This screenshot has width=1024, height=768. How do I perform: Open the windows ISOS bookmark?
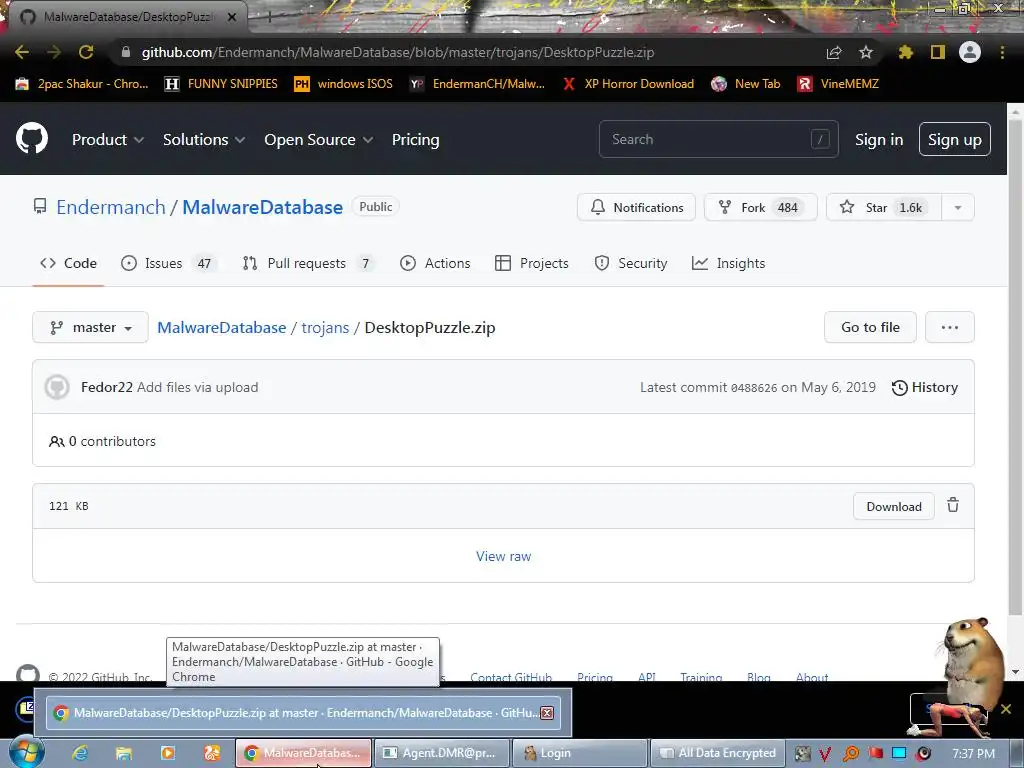point(344,84)
